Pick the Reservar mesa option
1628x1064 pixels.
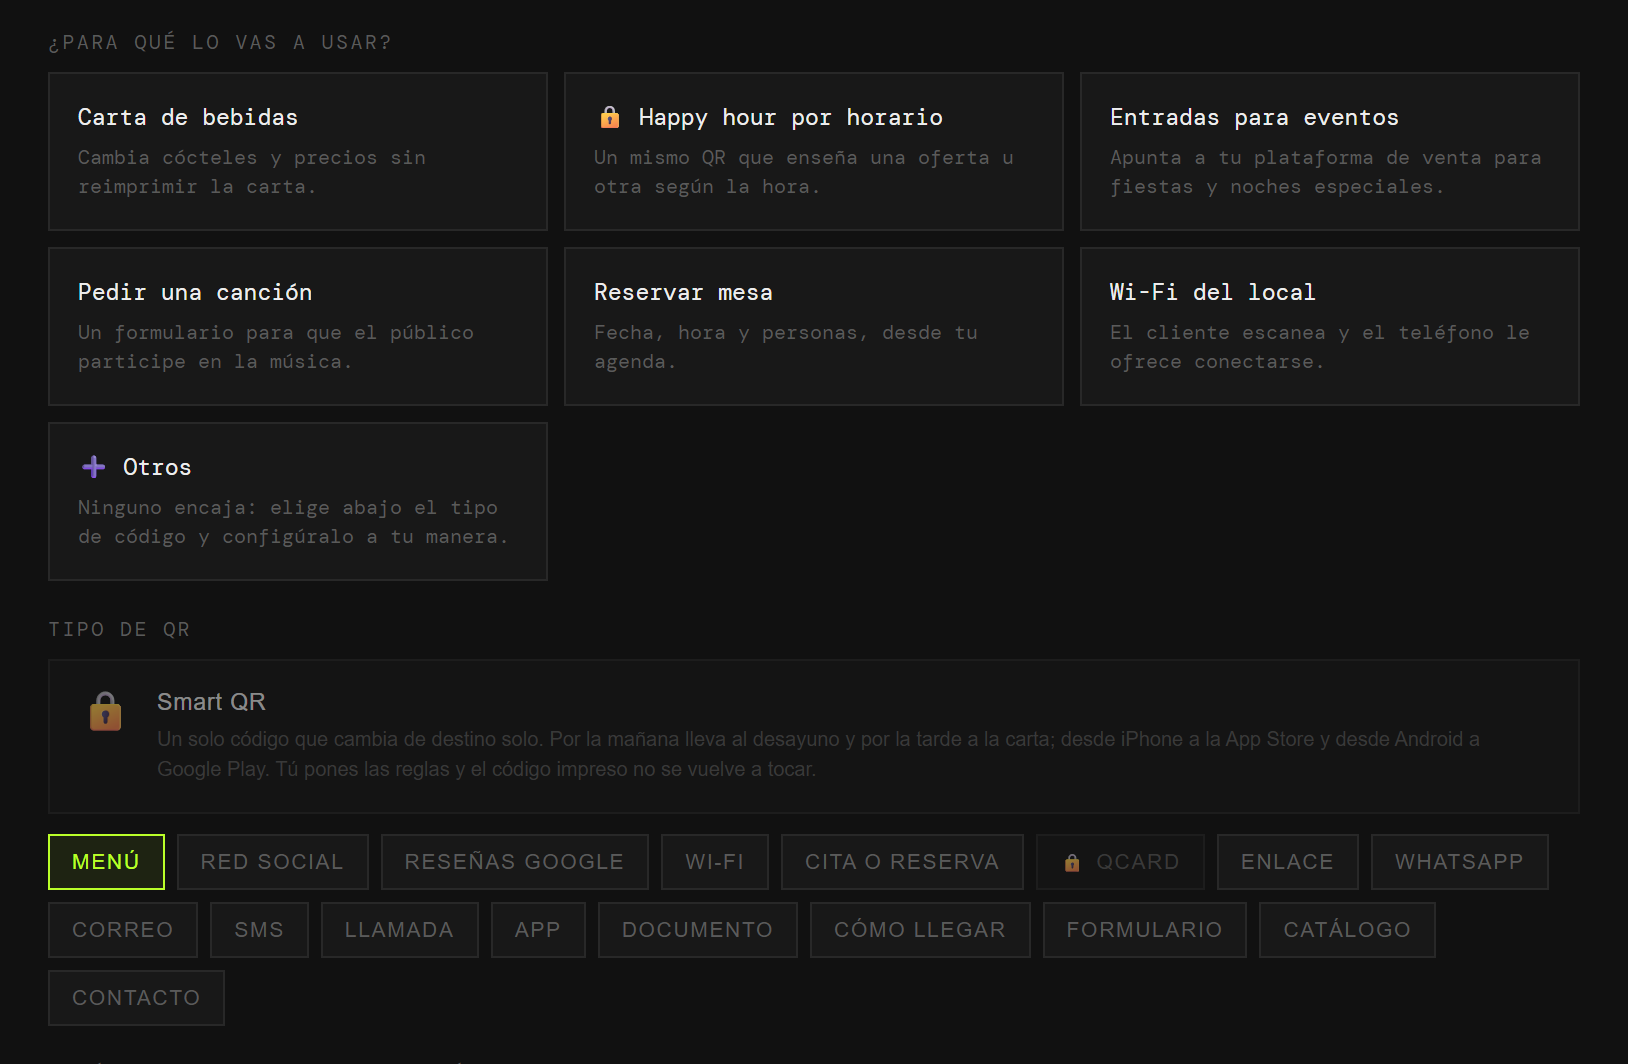coord(814,326)
